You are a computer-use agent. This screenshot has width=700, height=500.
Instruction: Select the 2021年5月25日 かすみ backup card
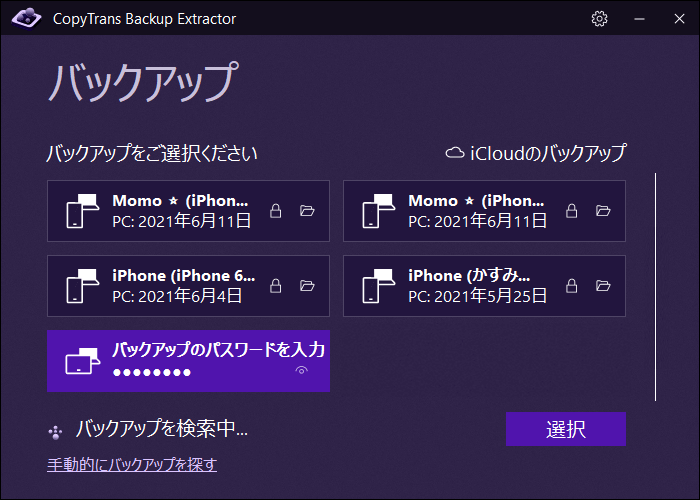pos(484,286)
